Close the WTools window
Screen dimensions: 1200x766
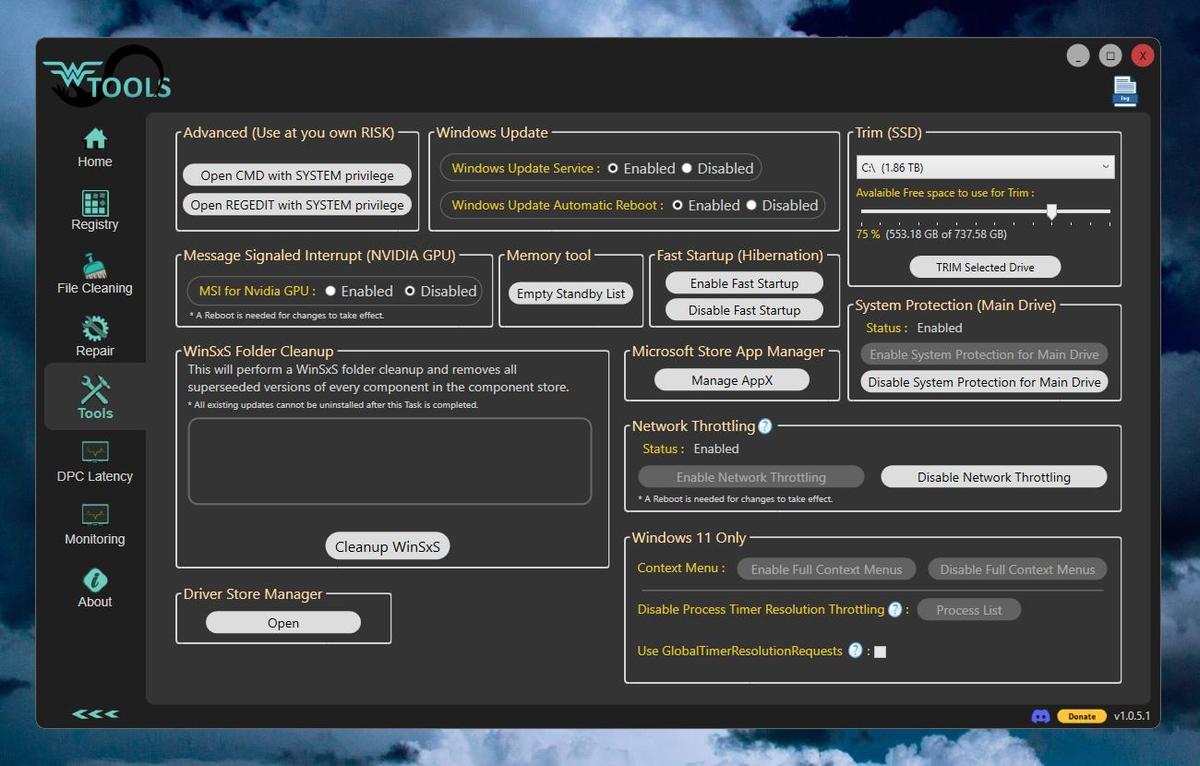point(1143,55)
